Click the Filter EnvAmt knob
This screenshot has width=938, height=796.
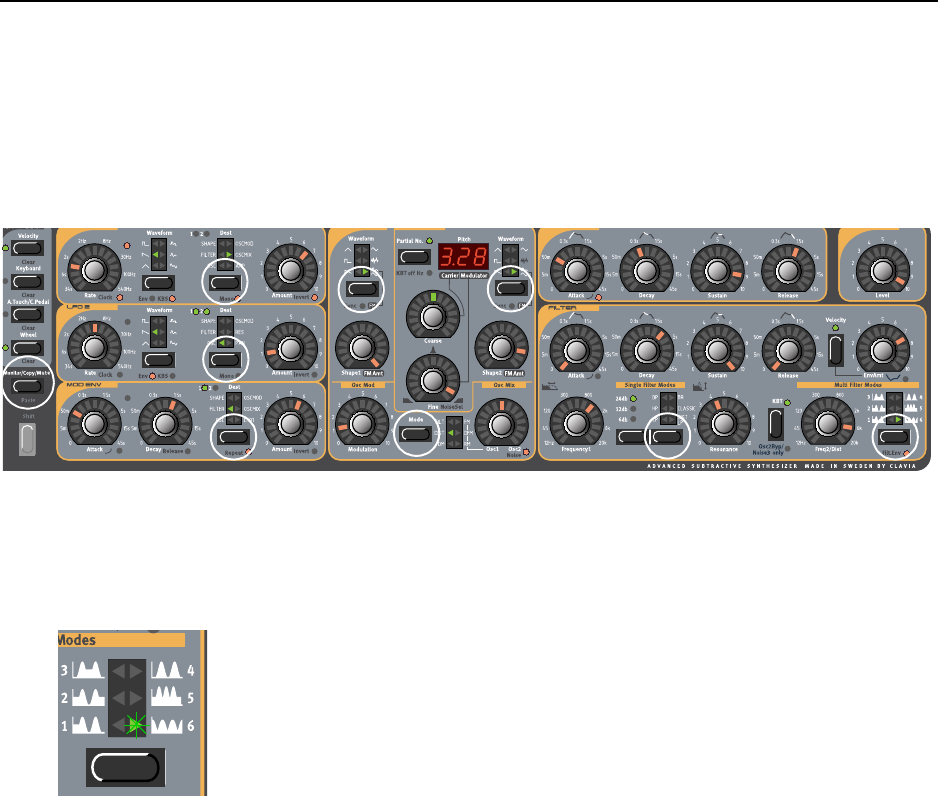pos(882,350)
